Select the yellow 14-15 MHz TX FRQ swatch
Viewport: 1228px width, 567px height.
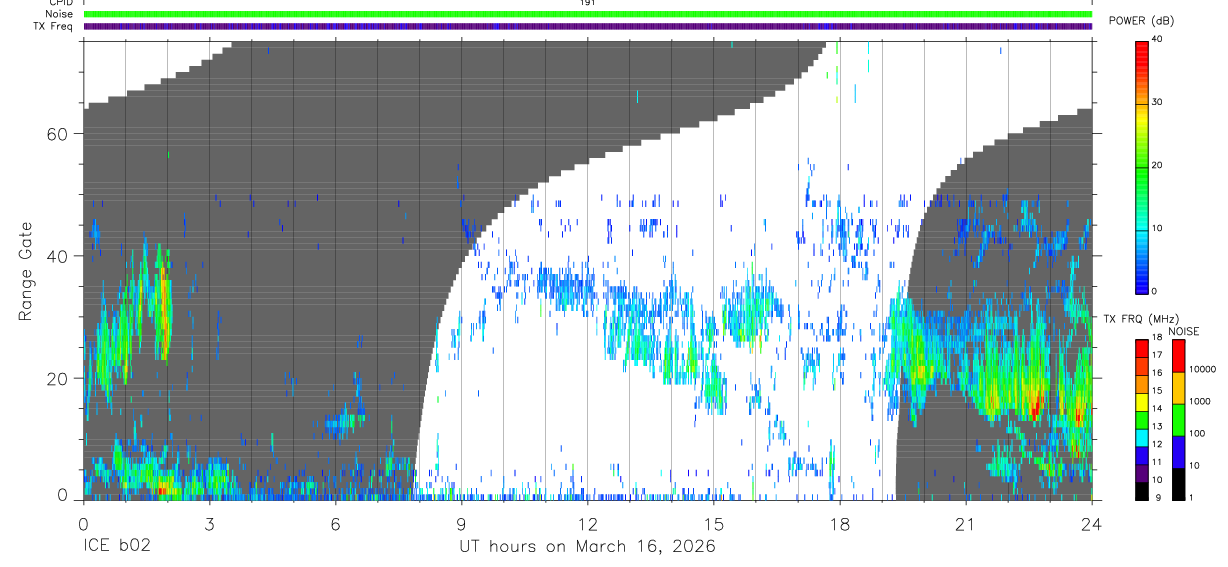pyautogui.click(x=1142, y=401)
